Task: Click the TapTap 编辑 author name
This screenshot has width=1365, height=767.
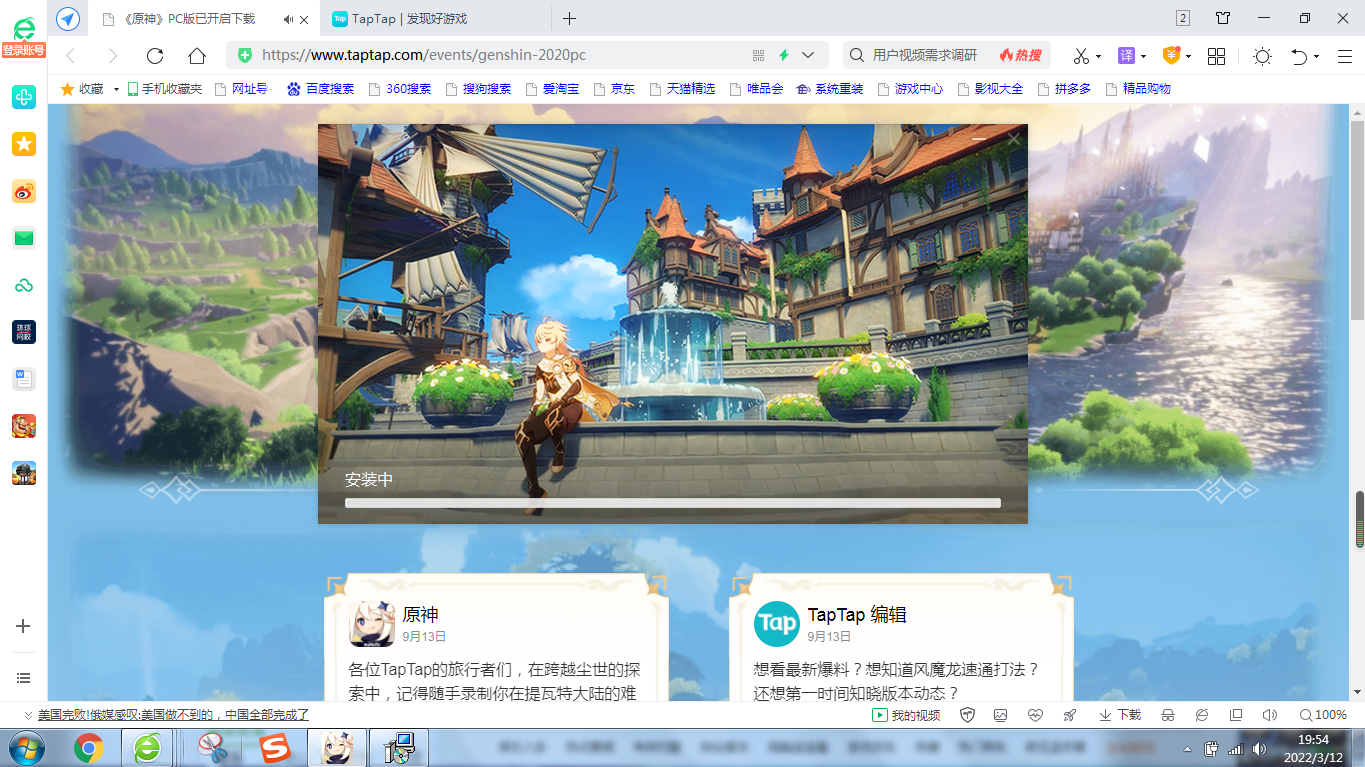Action: point(857,614)
